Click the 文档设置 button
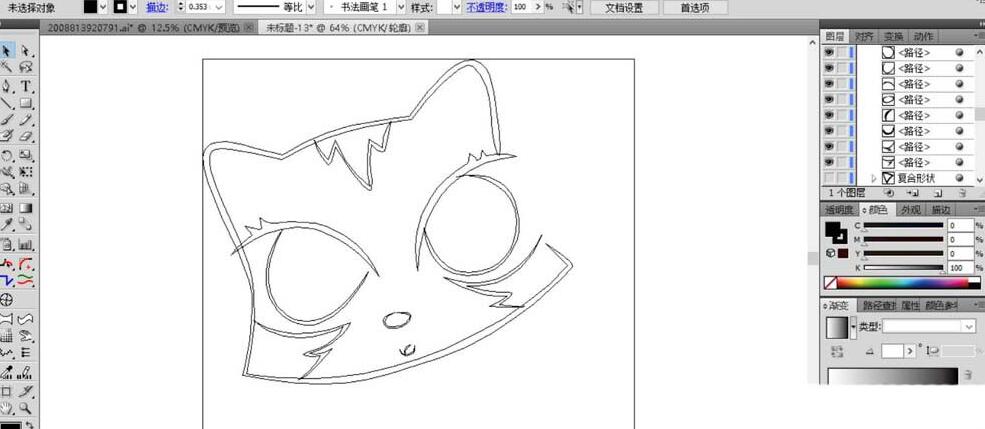The height and width of the screenshot is (429, 985). click(624, 8)
